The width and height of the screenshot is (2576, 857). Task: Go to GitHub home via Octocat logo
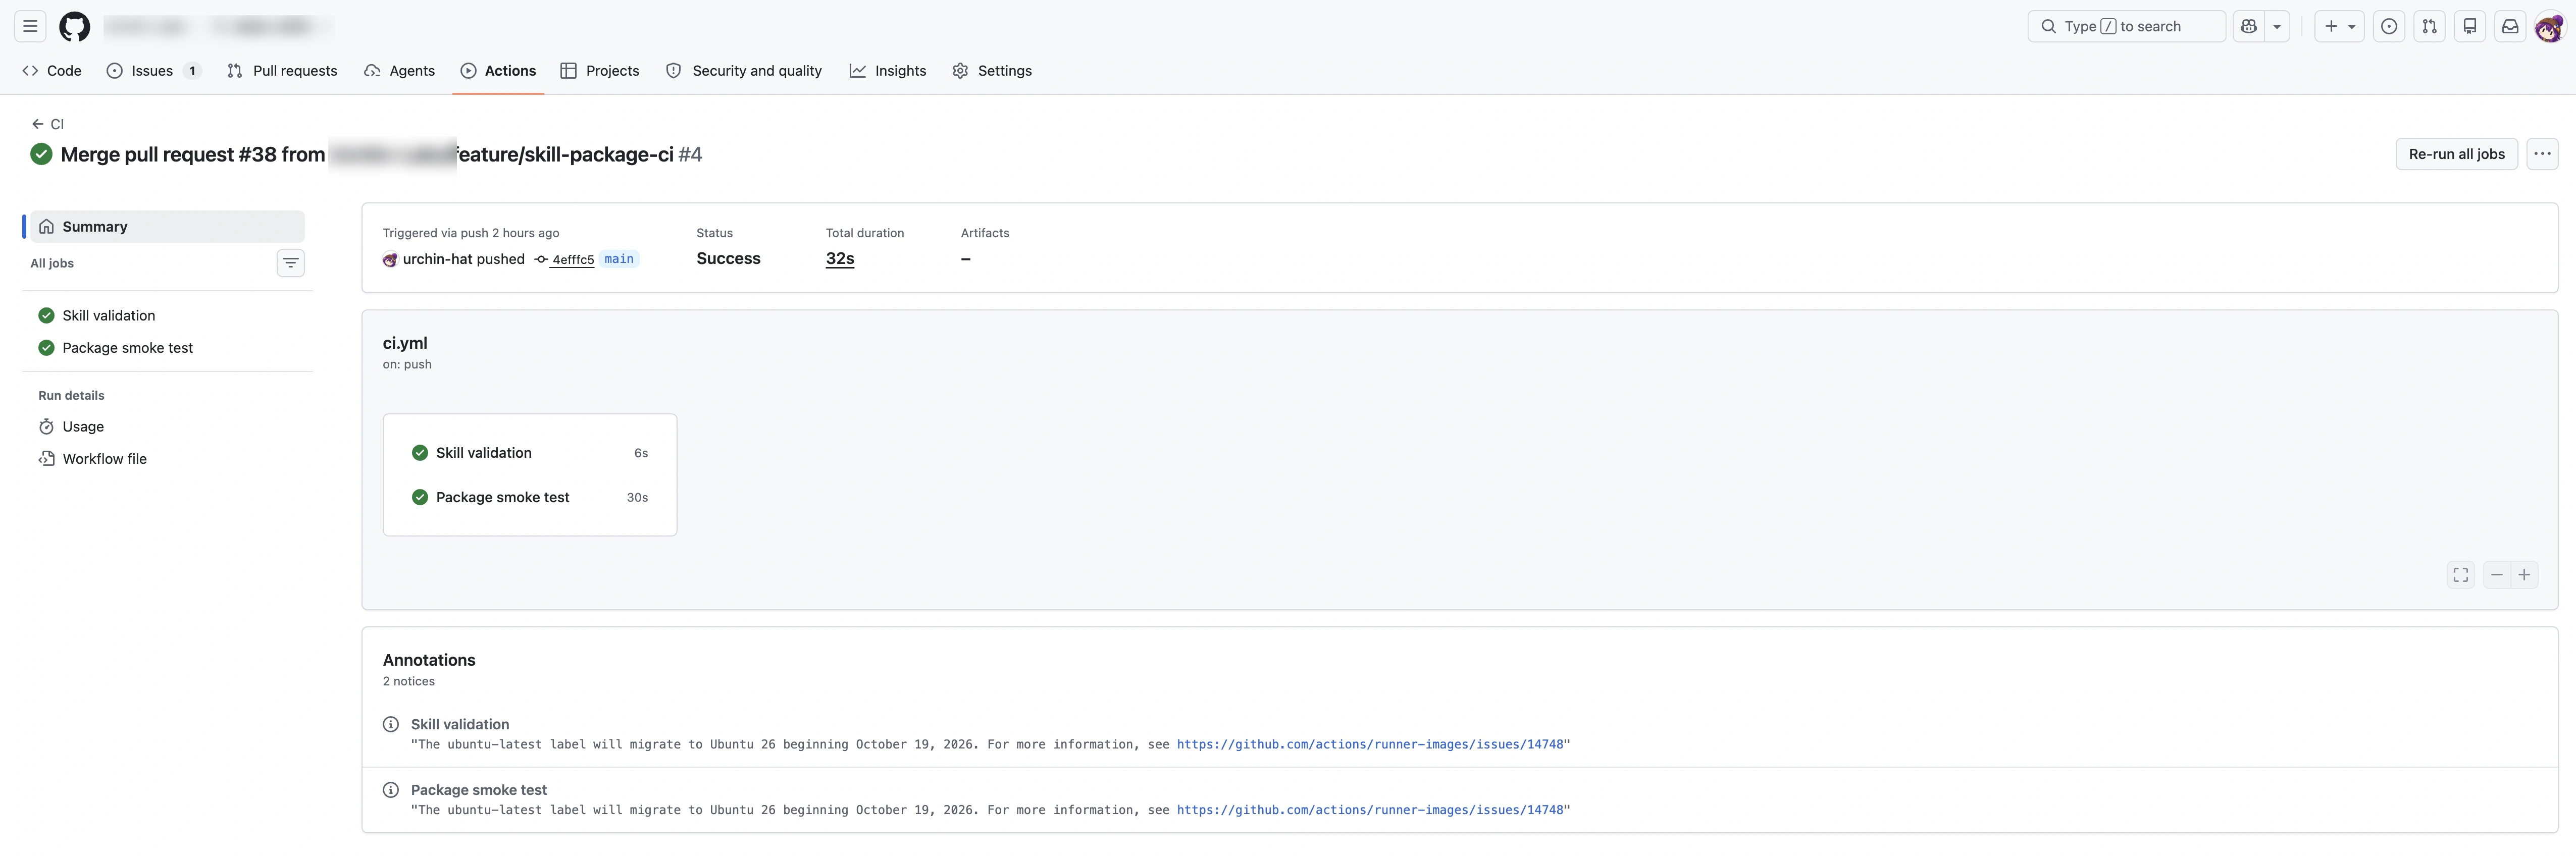tap(74, 26)
